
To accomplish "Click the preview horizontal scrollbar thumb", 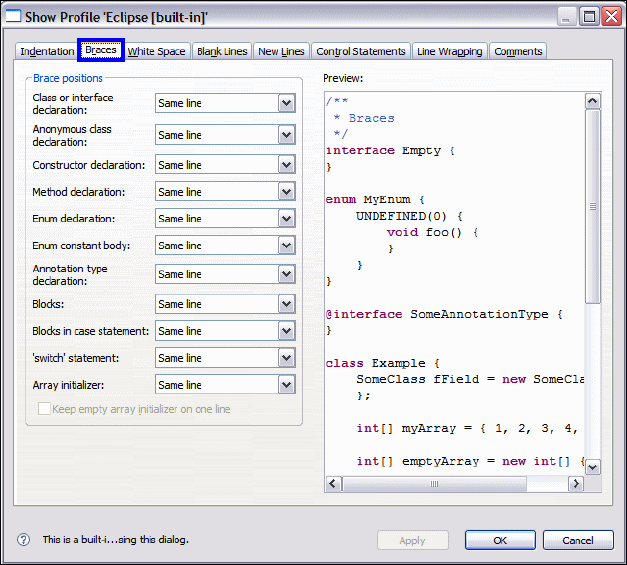I will [x=434, y=484].
